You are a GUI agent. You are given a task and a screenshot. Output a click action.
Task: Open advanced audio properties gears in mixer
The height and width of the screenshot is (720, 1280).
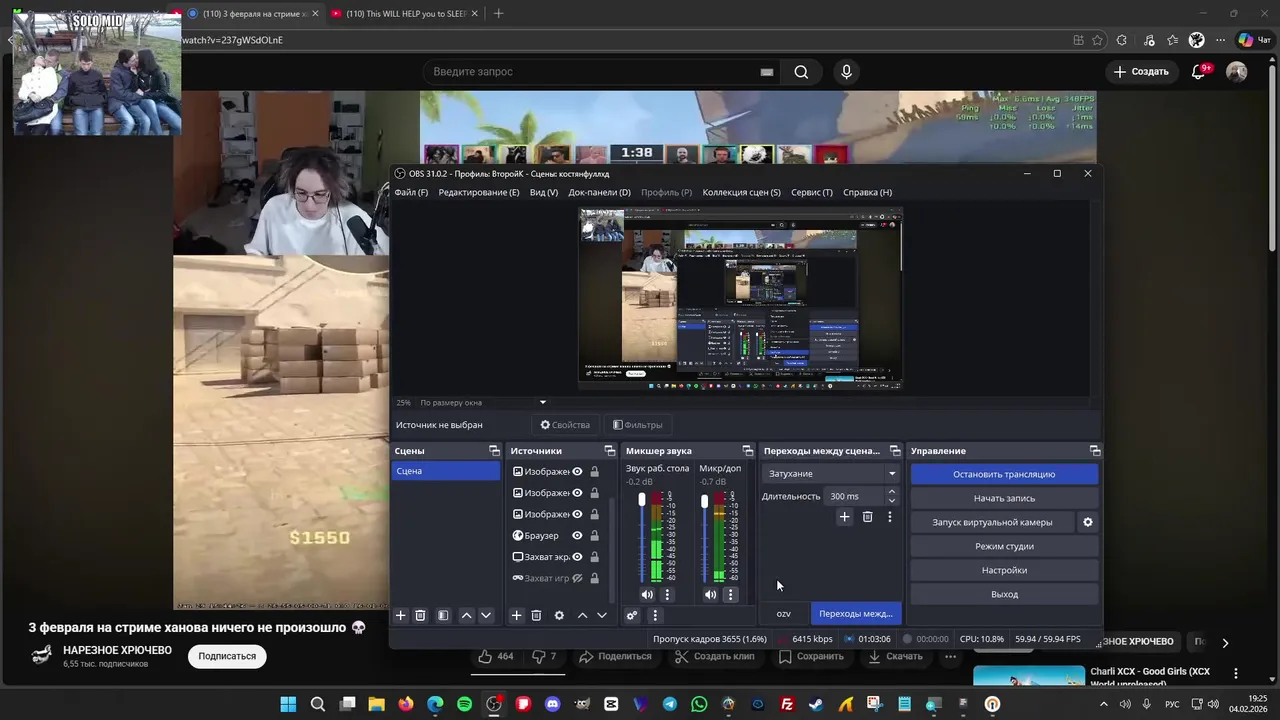point(632,615)
